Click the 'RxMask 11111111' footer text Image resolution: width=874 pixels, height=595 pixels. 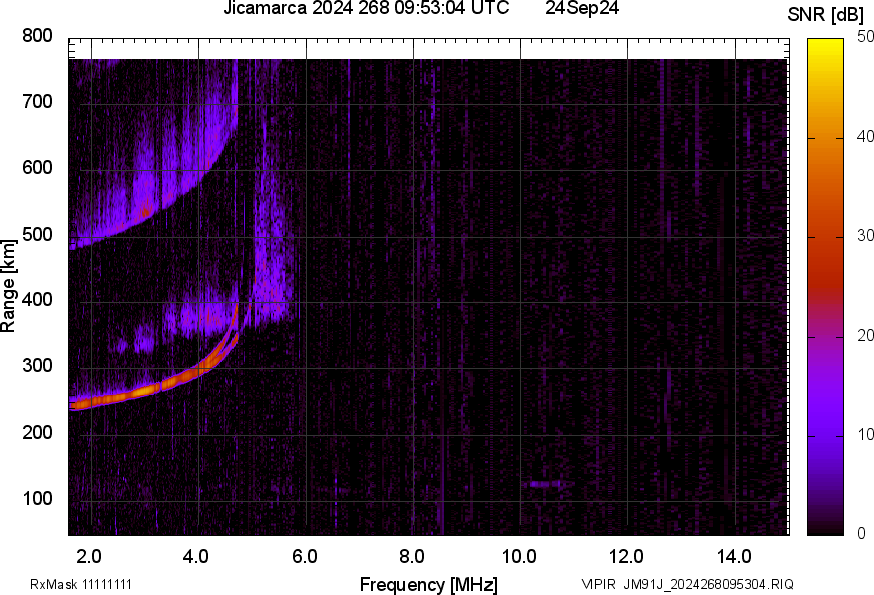pyautogui.click(x=81, y=584)
